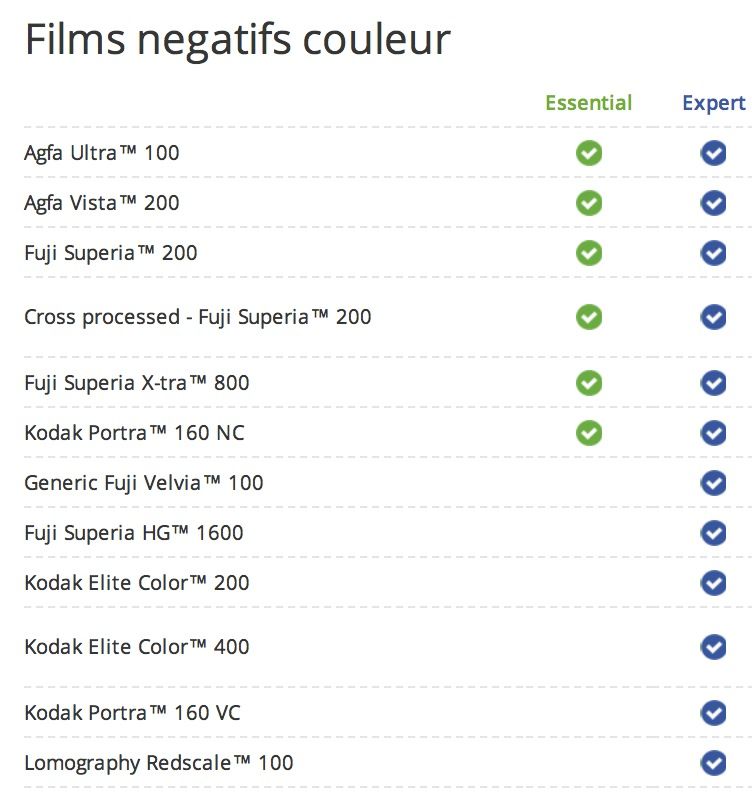
Task: Click blue Expert check for Kodak Portra 160 VC
Action: [713, 713]
